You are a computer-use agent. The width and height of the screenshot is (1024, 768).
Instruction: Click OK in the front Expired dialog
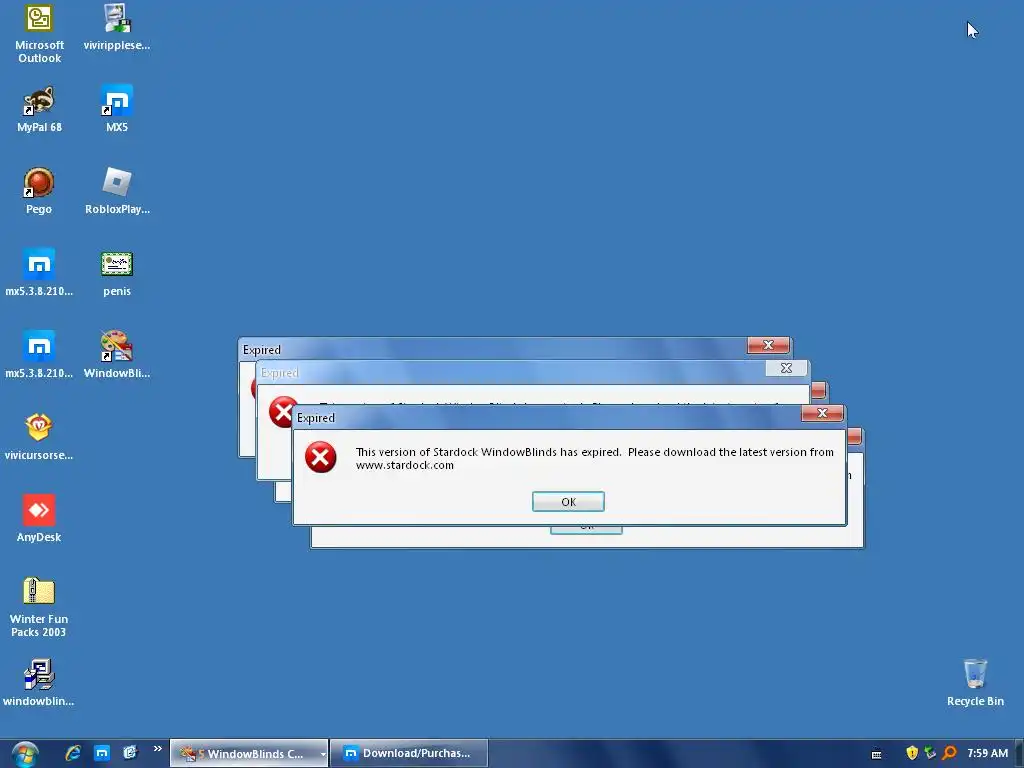click(568, 502)
